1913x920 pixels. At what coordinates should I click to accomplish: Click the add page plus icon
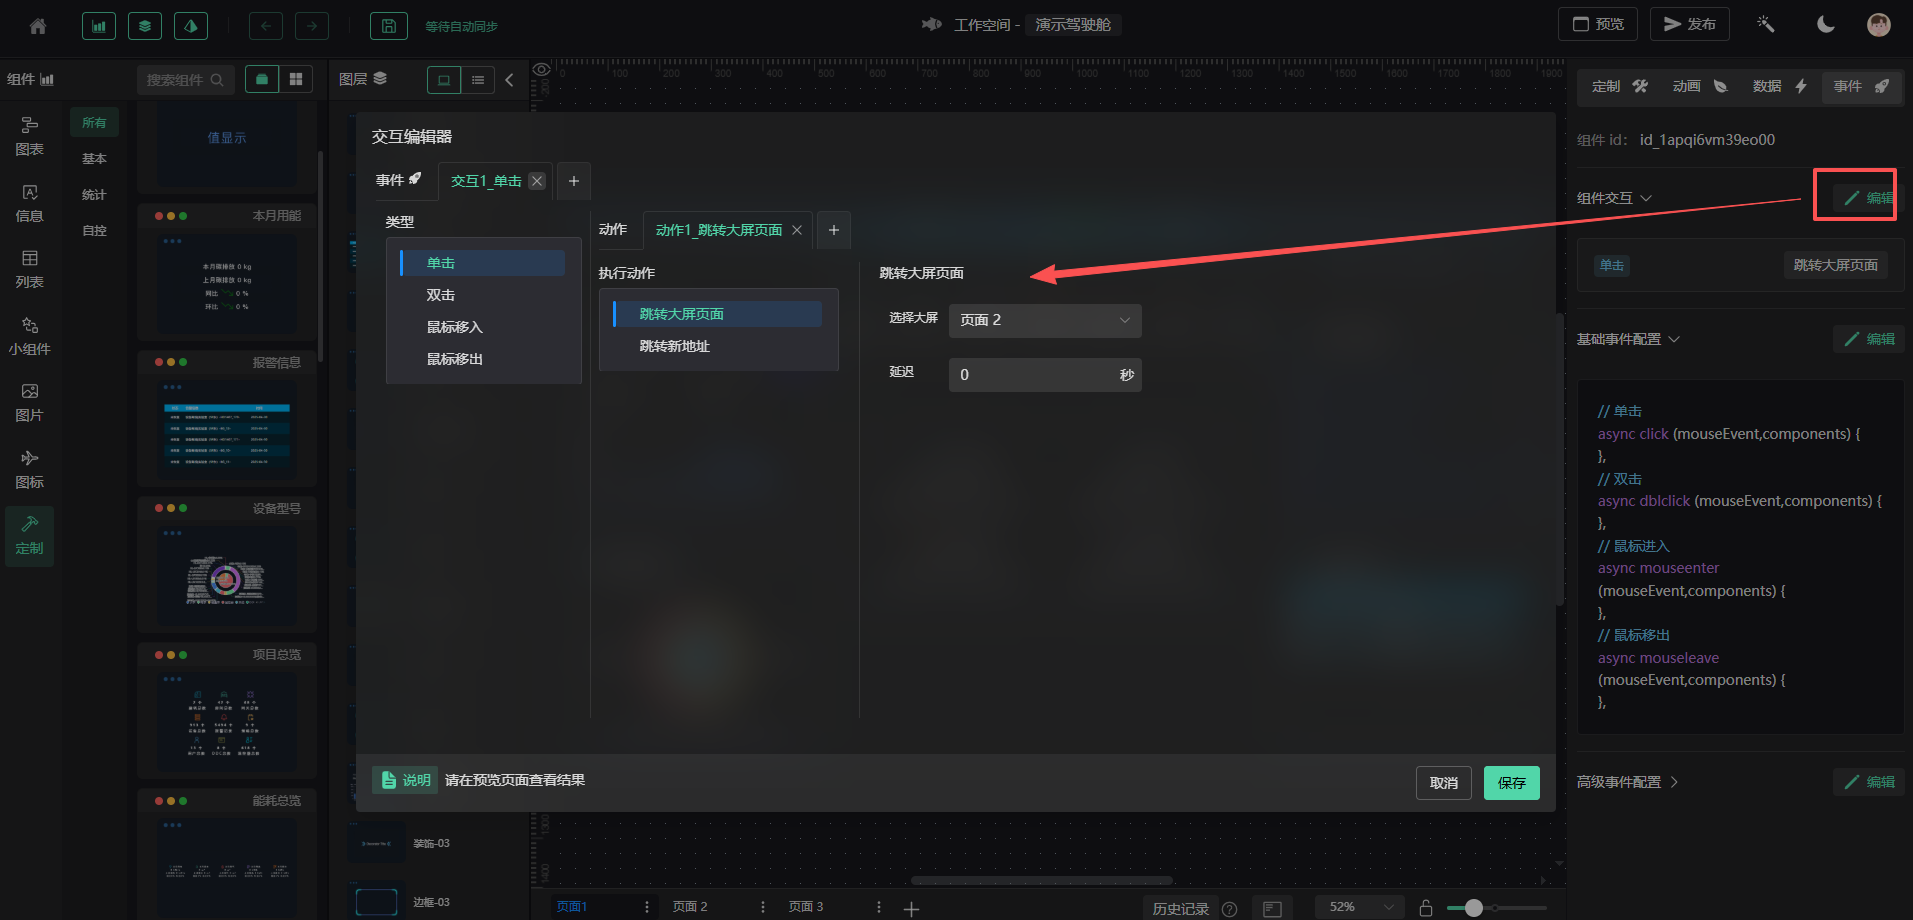click(911, 908)
